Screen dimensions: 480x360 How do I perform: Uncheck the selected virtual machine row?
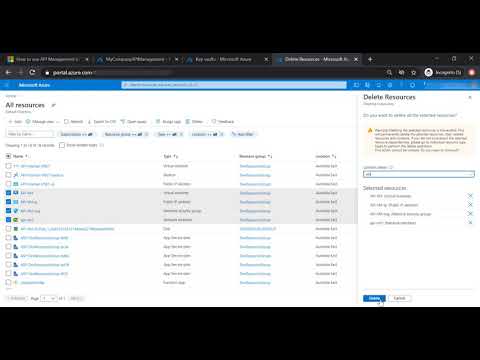pos(8,193)
